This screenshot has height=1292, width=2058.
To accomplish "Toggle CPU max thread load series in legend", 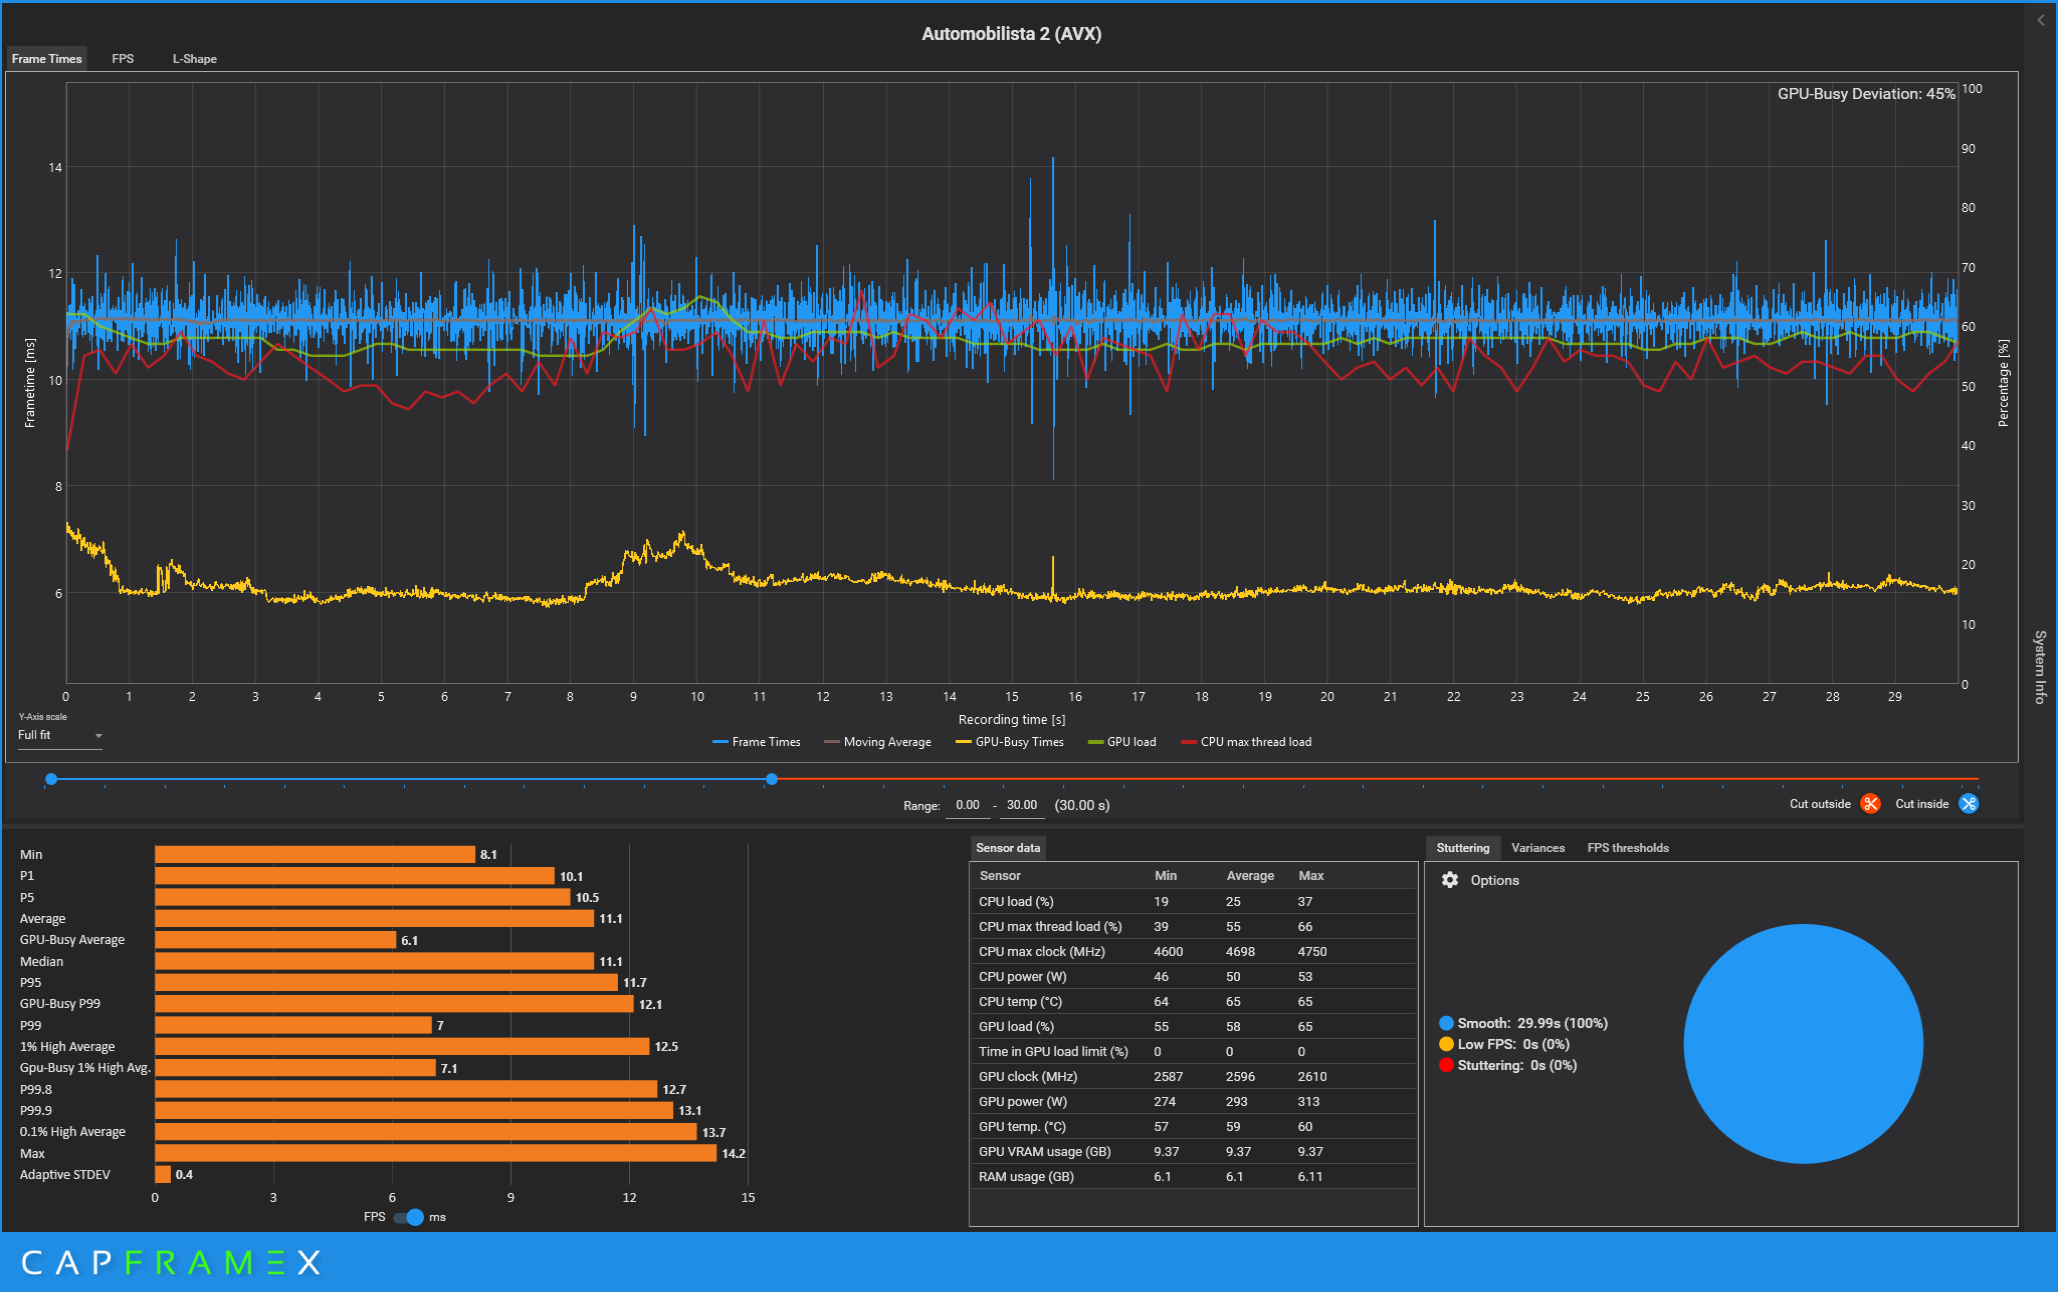I will [x=1246, y=742].
